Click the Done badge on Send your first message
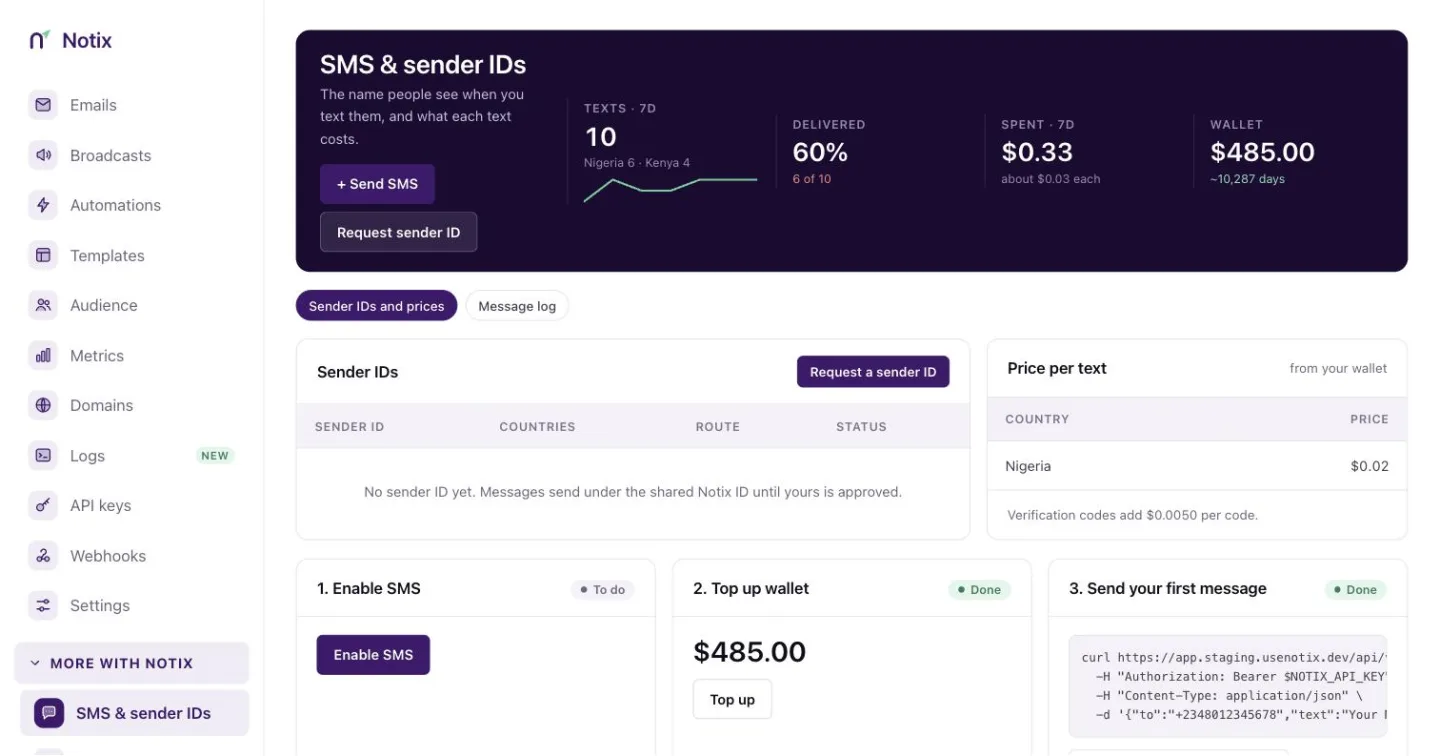This screenshot has width=1440, height=756. point(1355,590)
